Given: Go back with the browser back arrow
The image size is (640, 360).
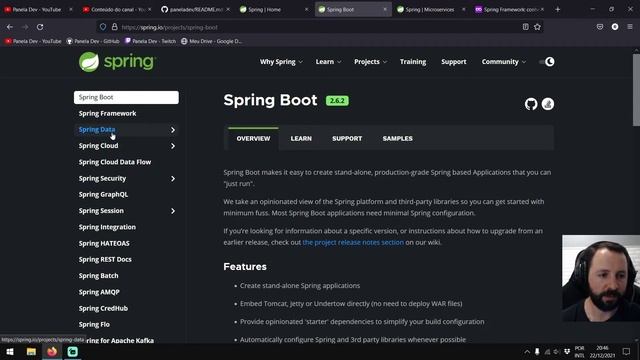Looking at the screenshot, I should point(10,27).
